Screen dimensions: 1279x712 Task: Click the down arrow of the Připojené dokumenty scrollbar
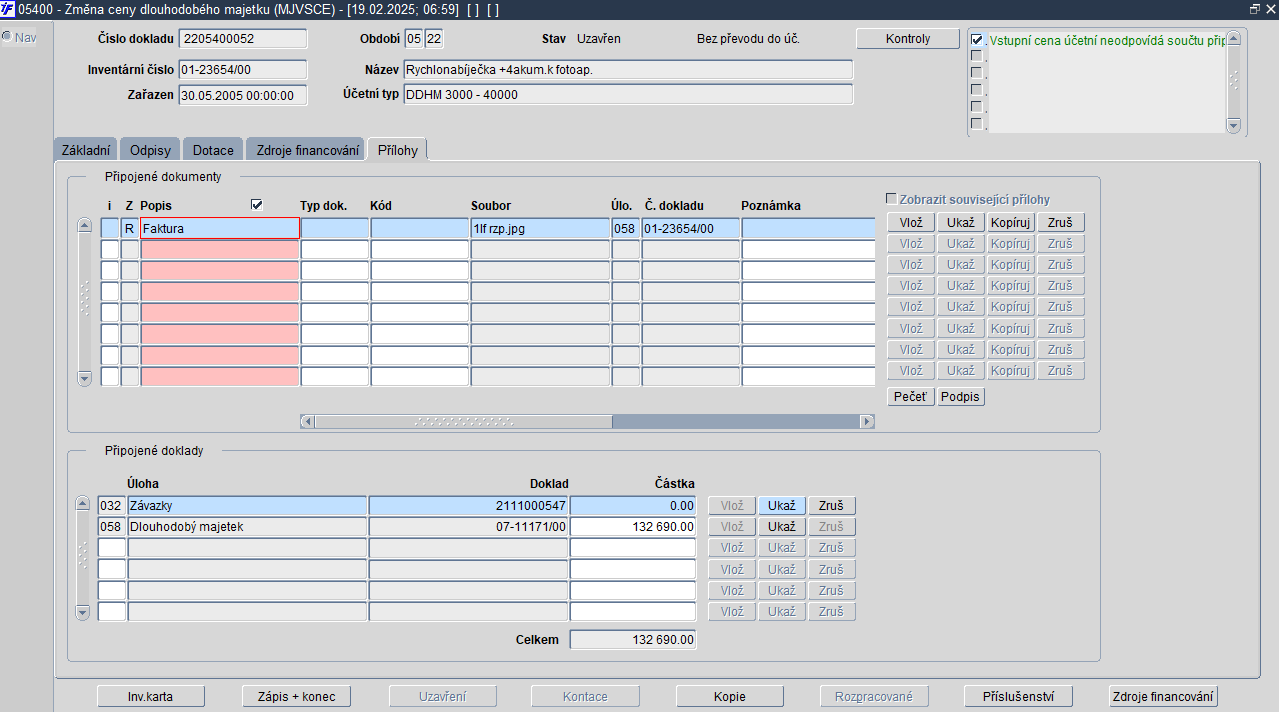point(84,378)
